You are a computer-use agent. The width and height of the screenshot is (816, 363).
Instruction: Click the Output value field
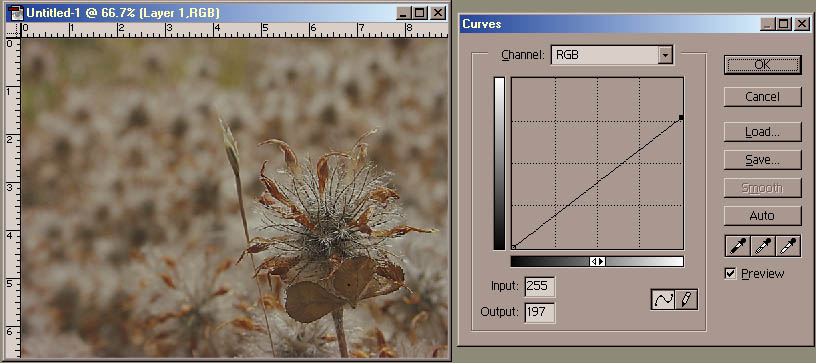[540, 312]
